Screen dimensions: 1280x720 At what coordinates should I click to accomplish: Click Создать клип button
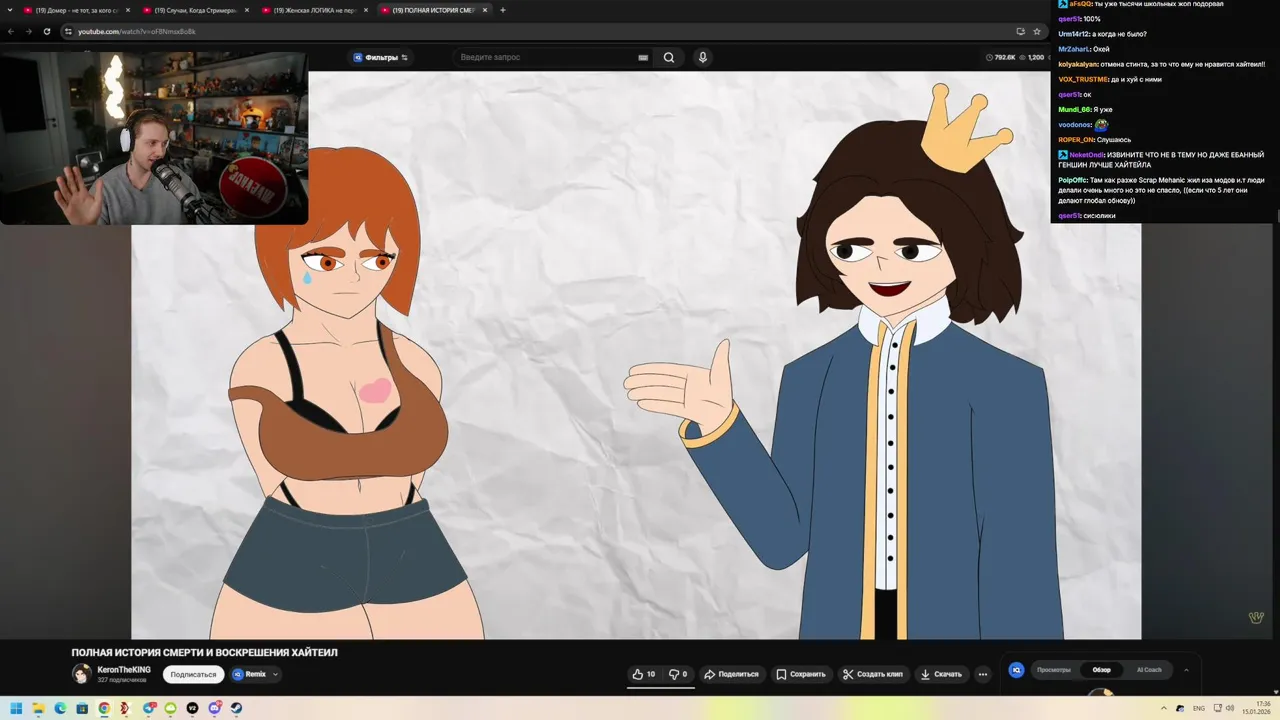(x=872, y=674)
